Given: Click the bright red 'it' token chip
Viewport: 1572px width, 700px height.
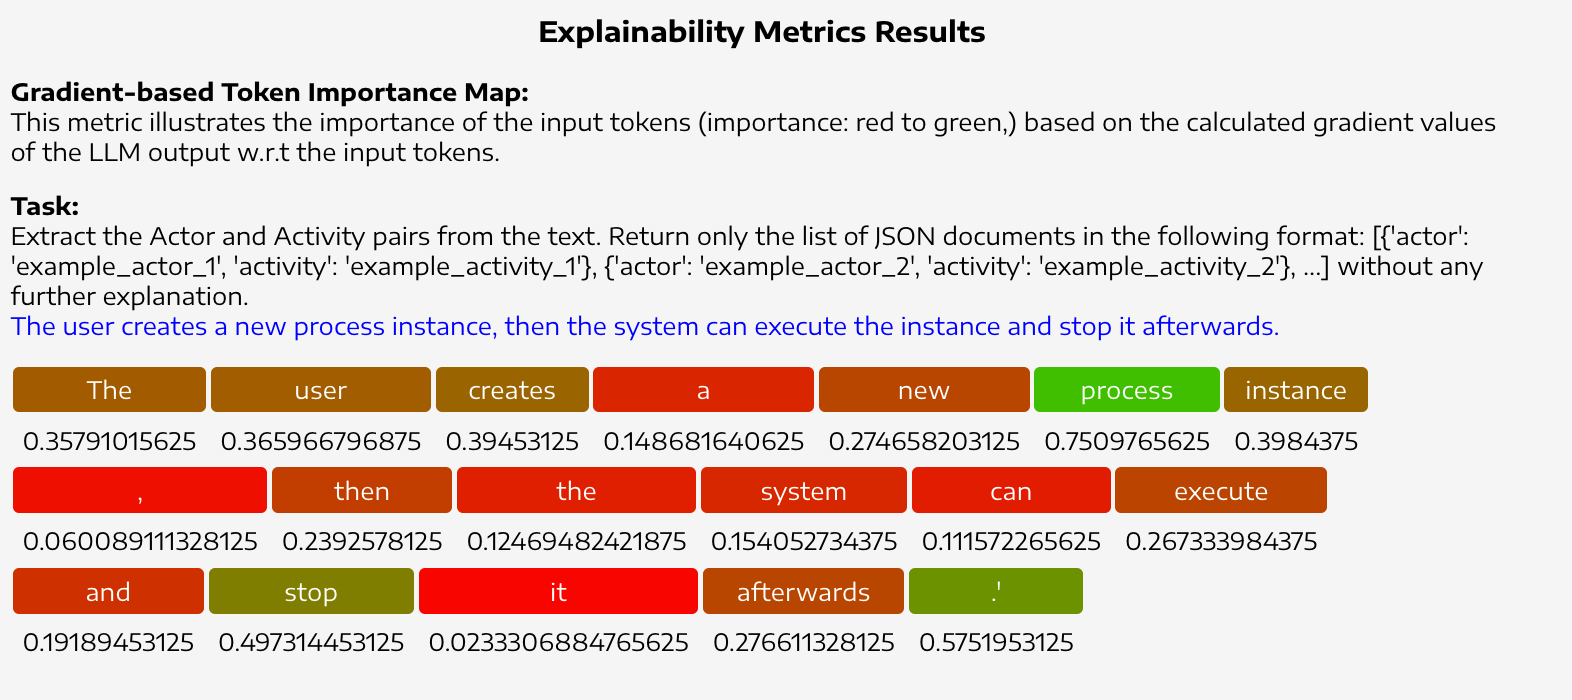Looking at the screenshot, I should click(x=558, y=592).
